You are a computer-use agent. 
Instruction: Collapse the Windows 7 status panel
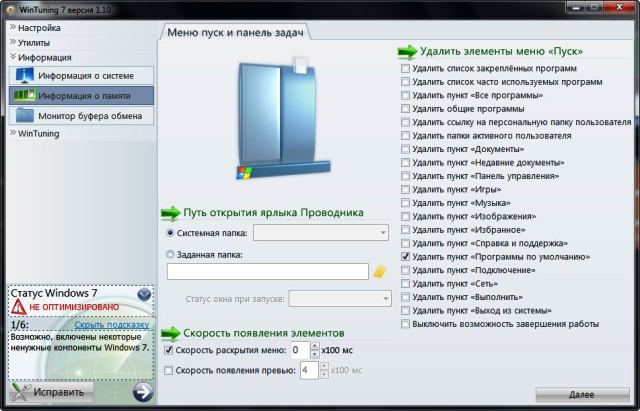tap(144, 294)
